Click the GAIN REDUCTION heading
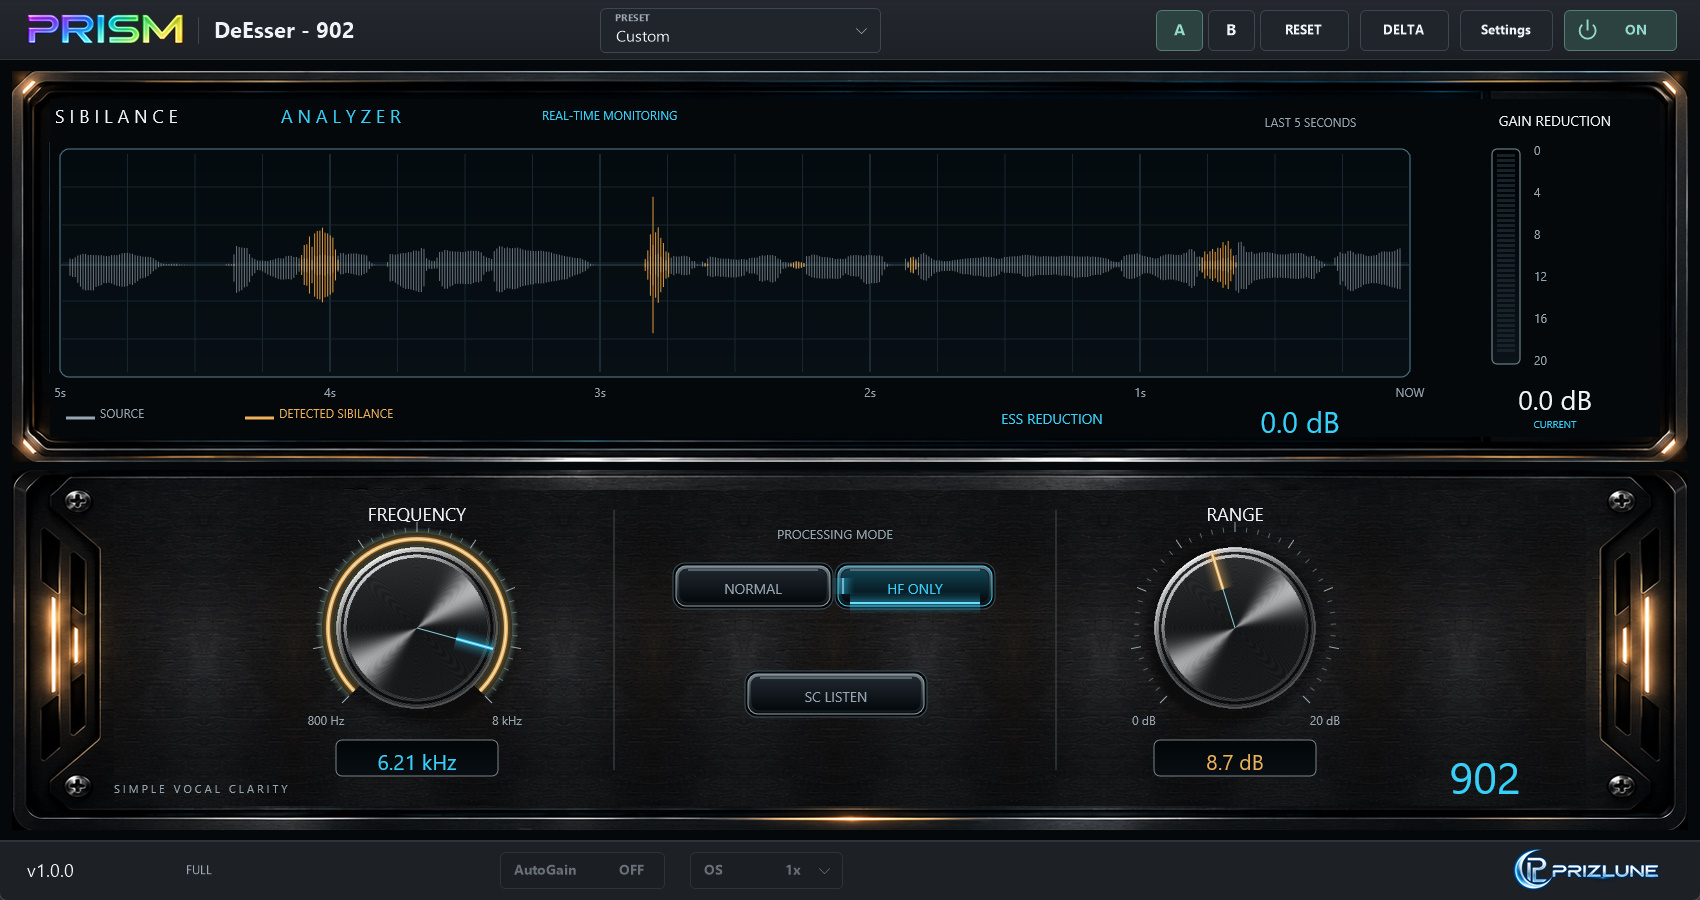 [1555, 121]
